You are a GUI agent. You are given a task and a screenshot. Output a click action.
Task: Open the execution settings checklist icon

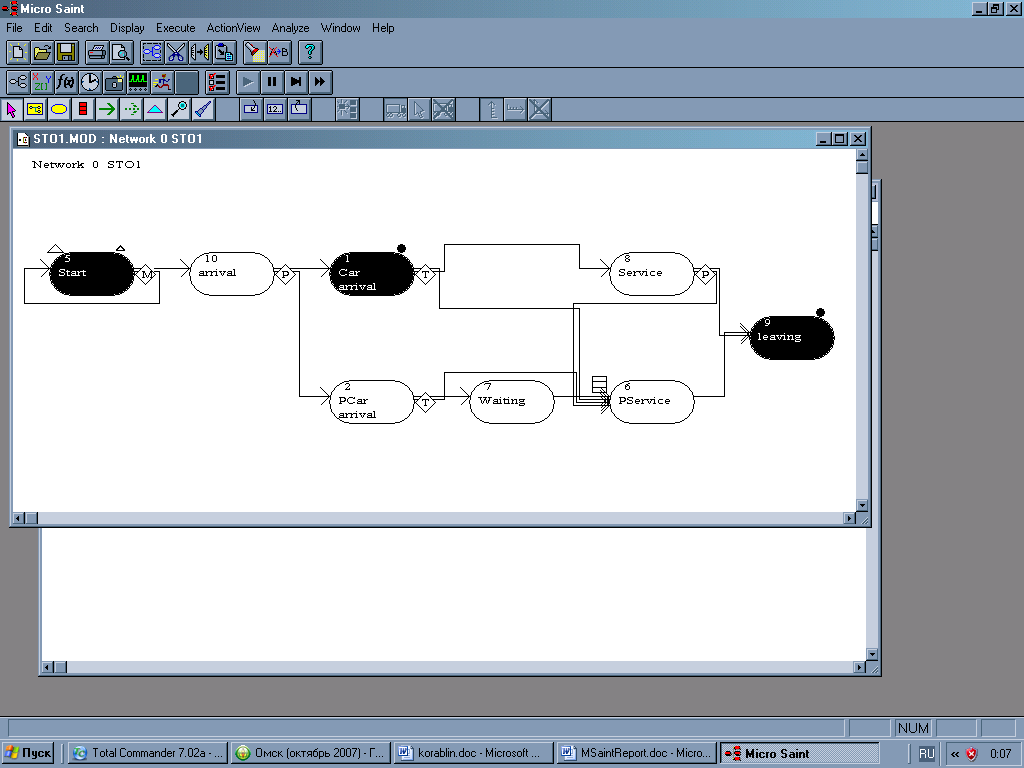(x=216, y=82)
